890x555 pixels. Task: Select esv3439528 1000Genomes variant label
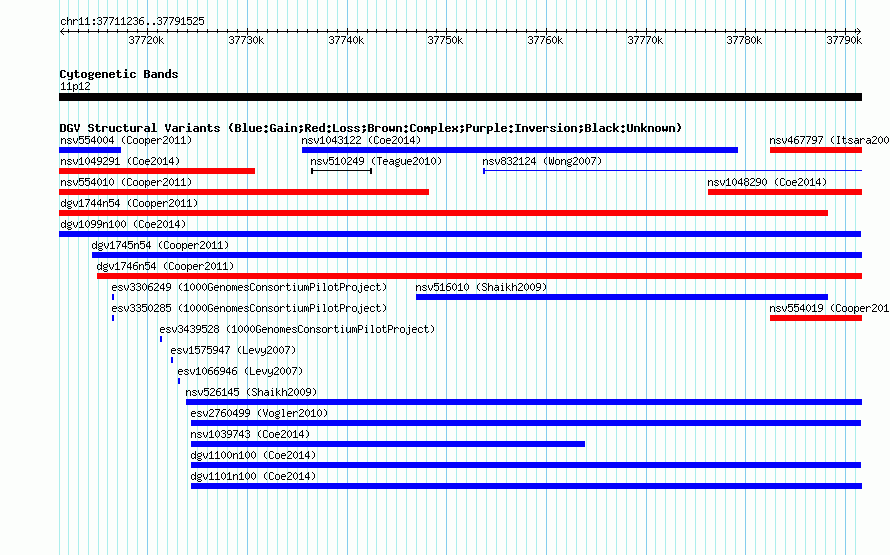coord(297,329)
